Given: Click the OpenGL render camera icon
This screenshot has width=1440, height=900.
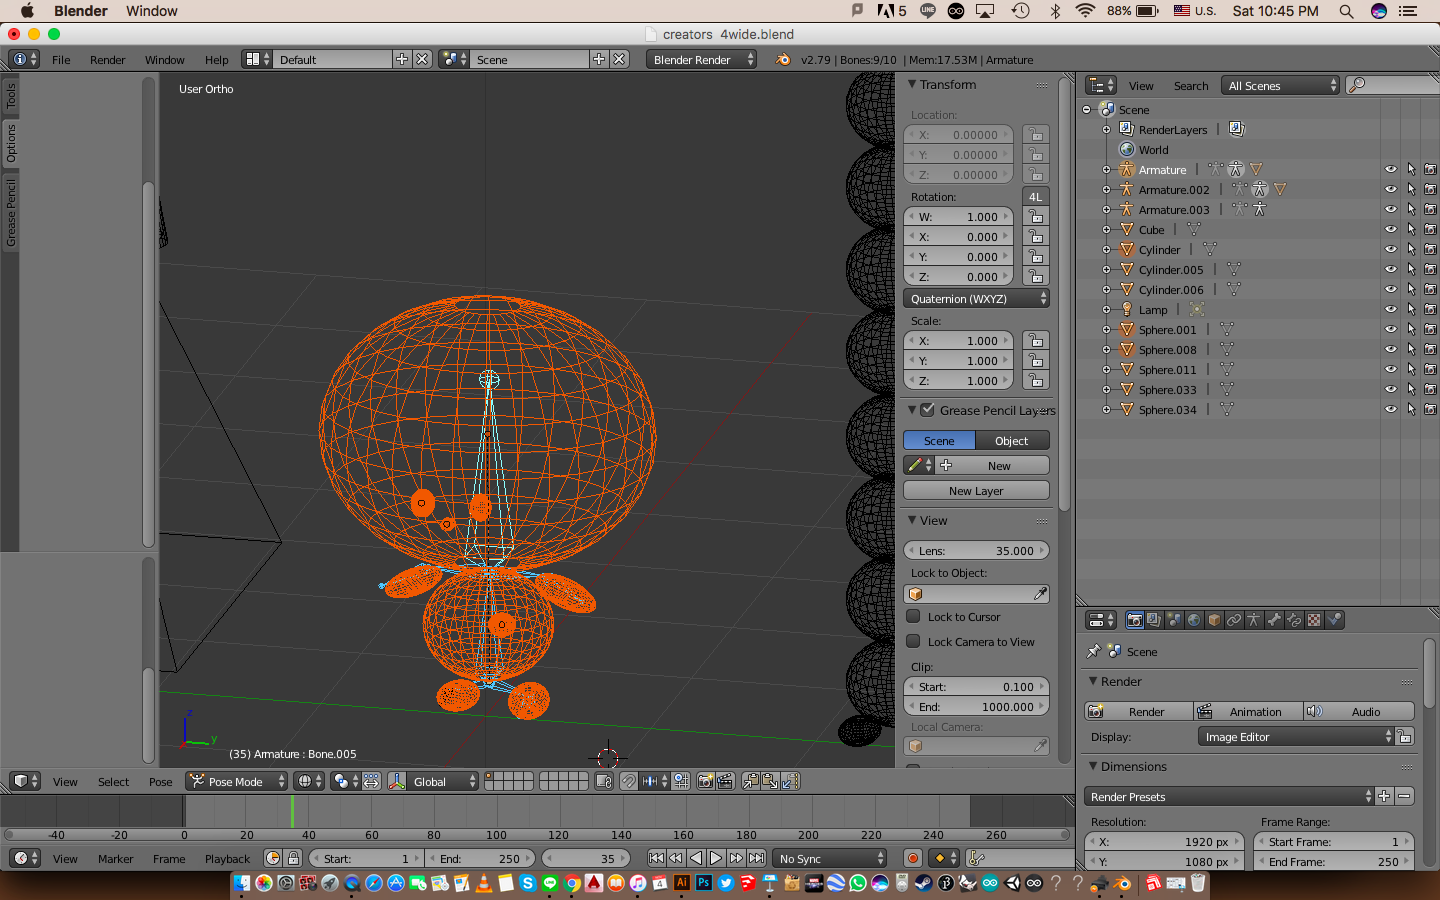Looking at the screenshot, I should pos(705,782).
